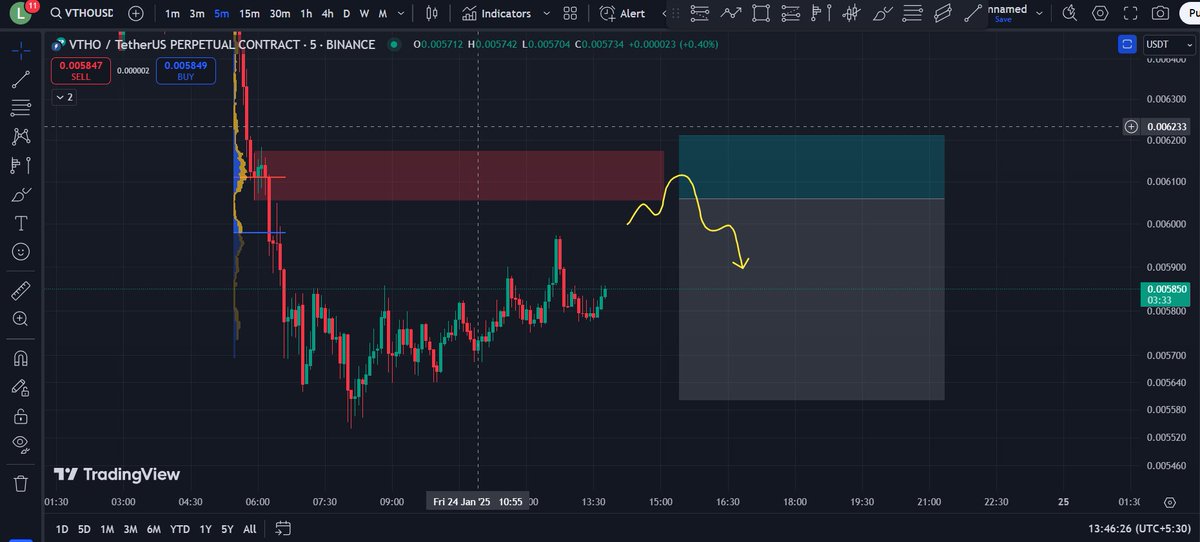The height and width of the screenshot is (542, 1200).
Task: Open the indicator templates grid icon
Action: point(571,14)
